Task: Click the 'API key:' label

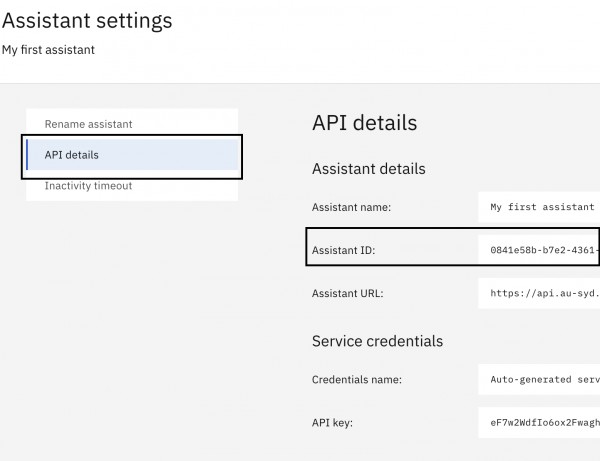Action: coord(332,423)
